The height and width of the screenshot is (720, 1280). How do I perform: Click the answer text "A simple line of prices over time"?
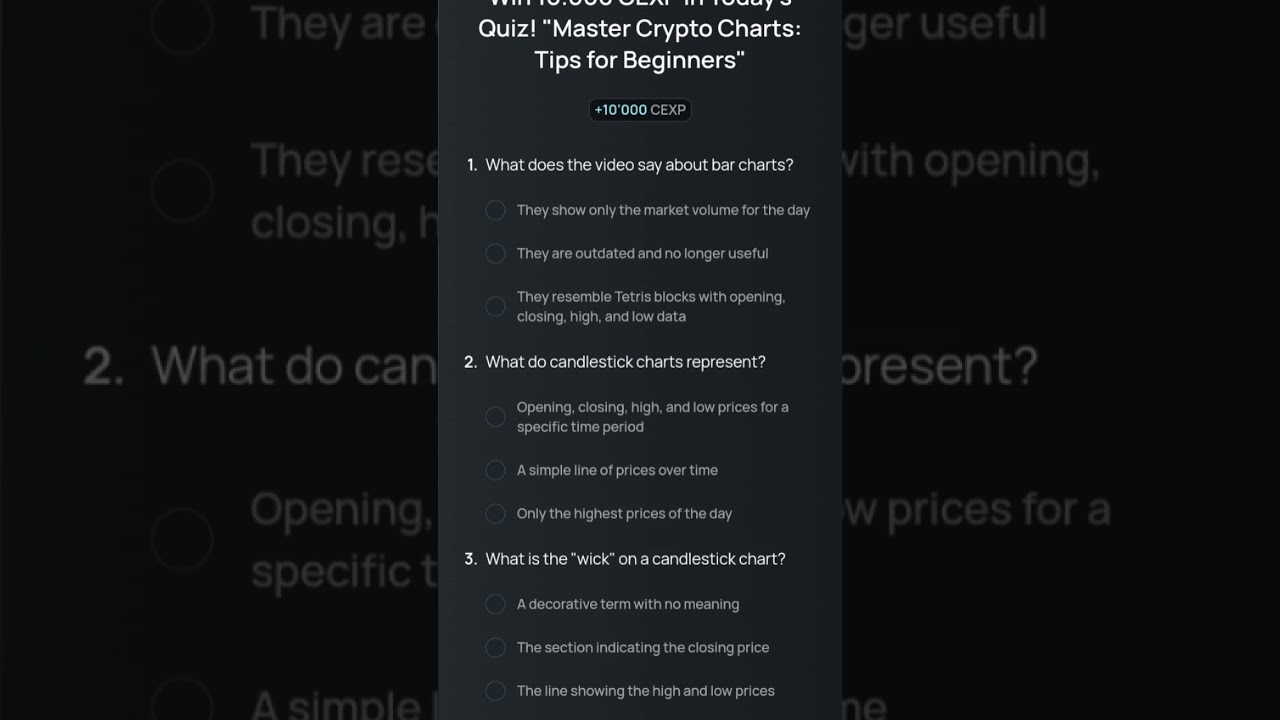pos(617,470)
